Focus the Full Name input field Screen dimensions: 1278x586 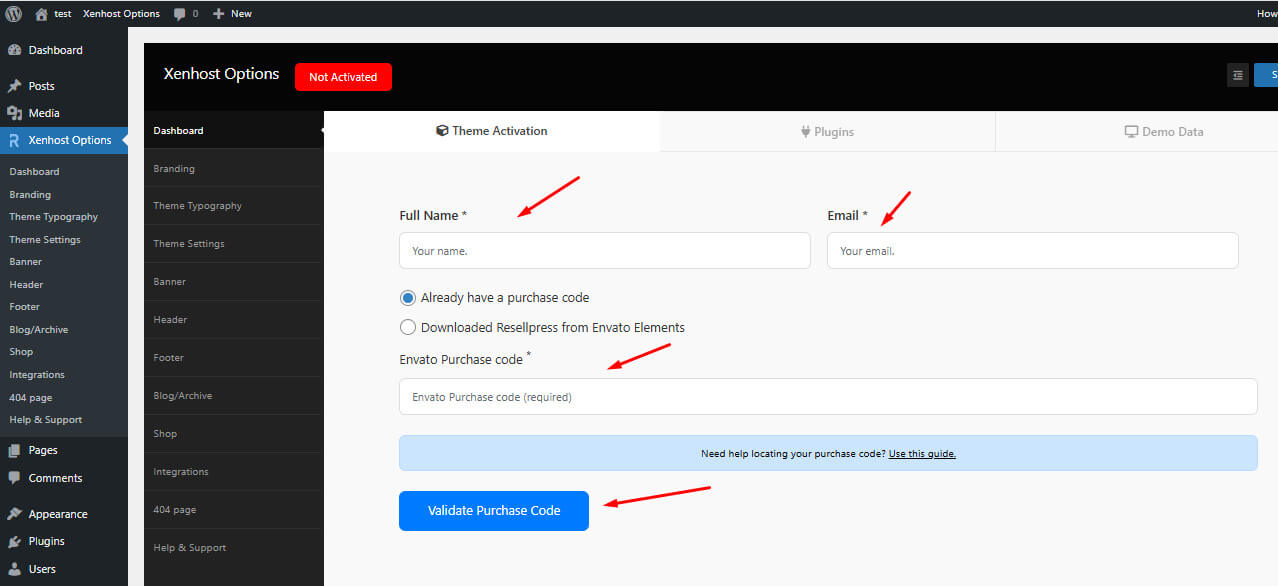tap(605, 251)
